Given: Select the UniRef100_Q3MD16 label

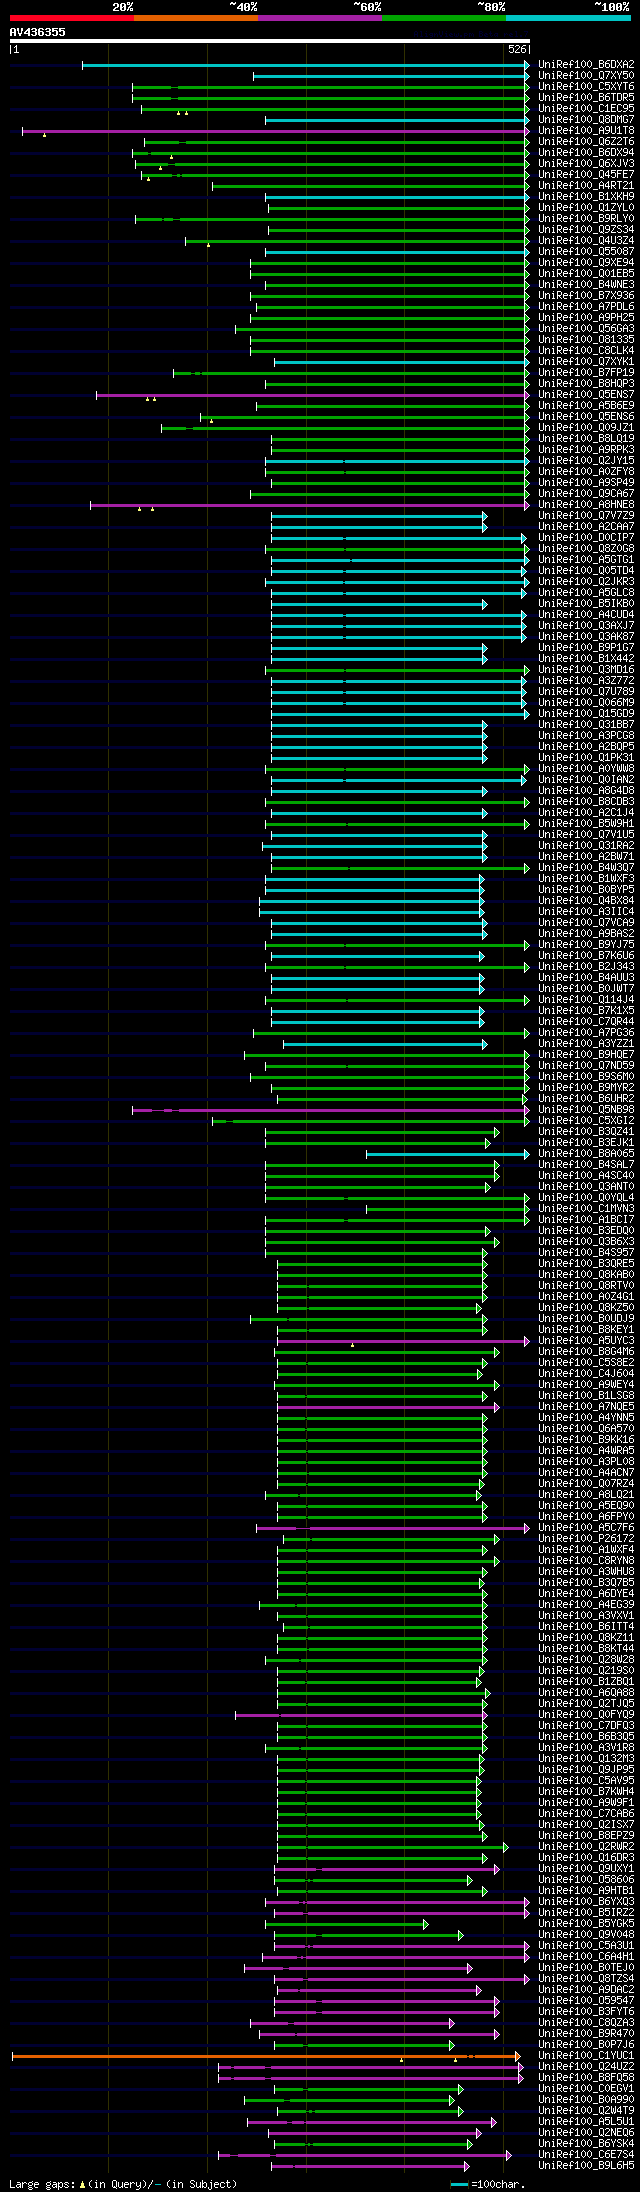Looking at the screenshot, I should 586,670.
